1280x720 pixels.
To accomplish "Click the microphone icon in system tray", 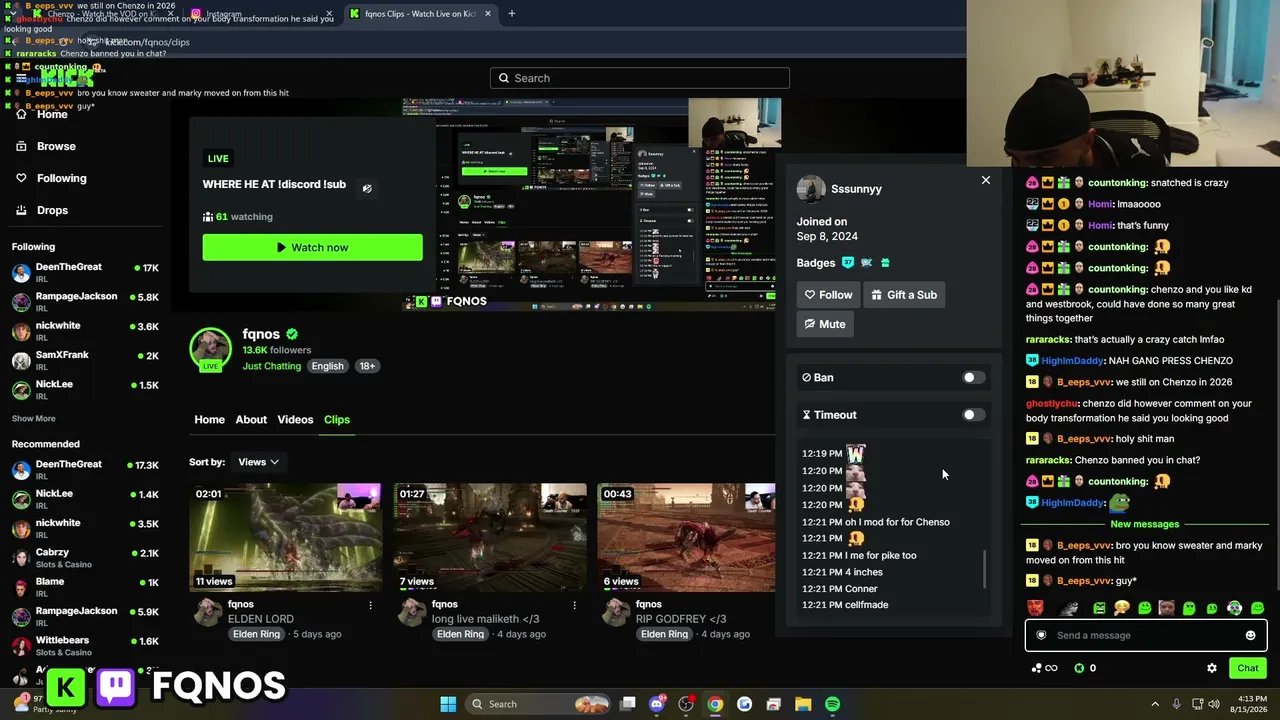I will (x=1176, y=704).
